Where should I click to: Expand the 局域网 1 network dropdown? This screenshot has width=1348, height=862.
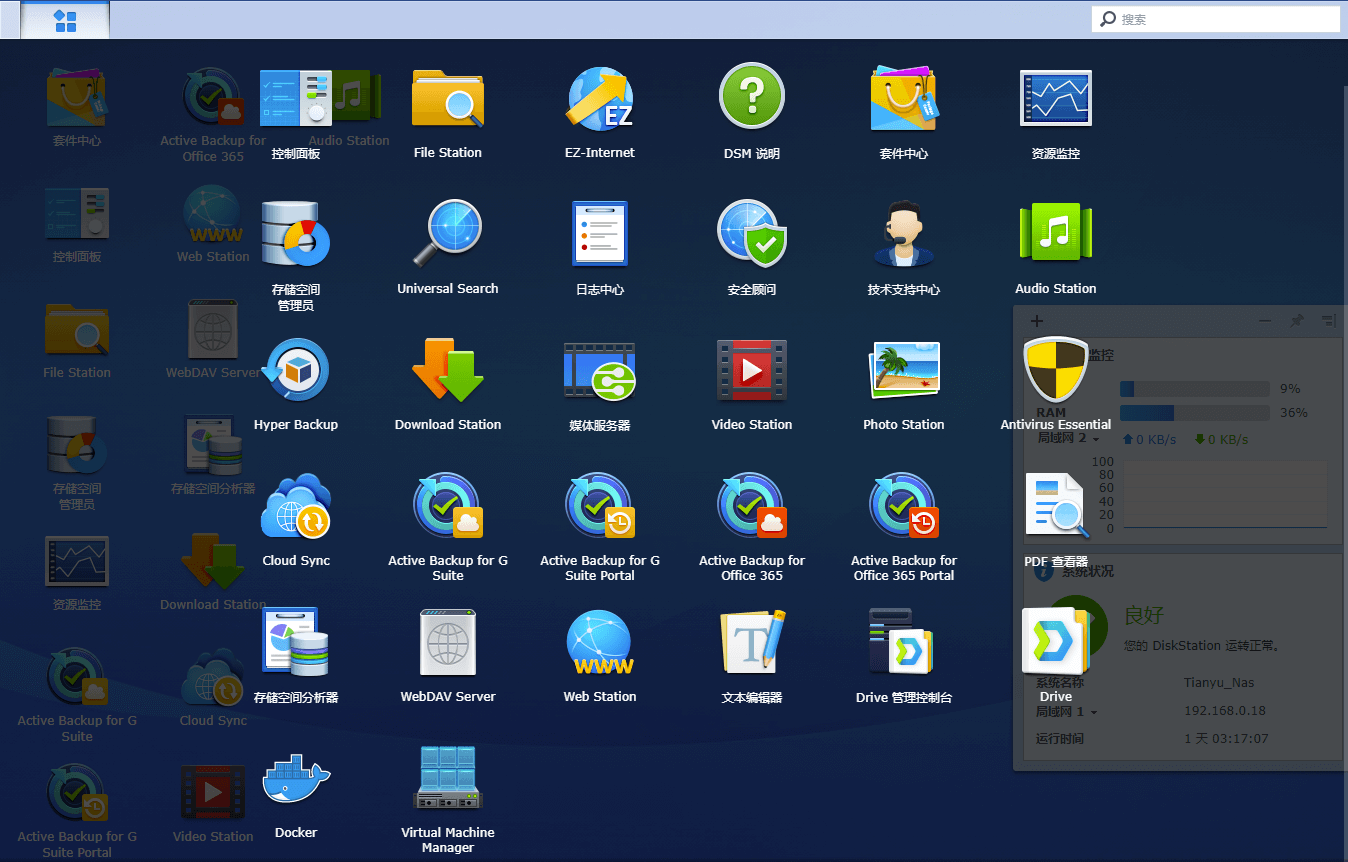1094,712
